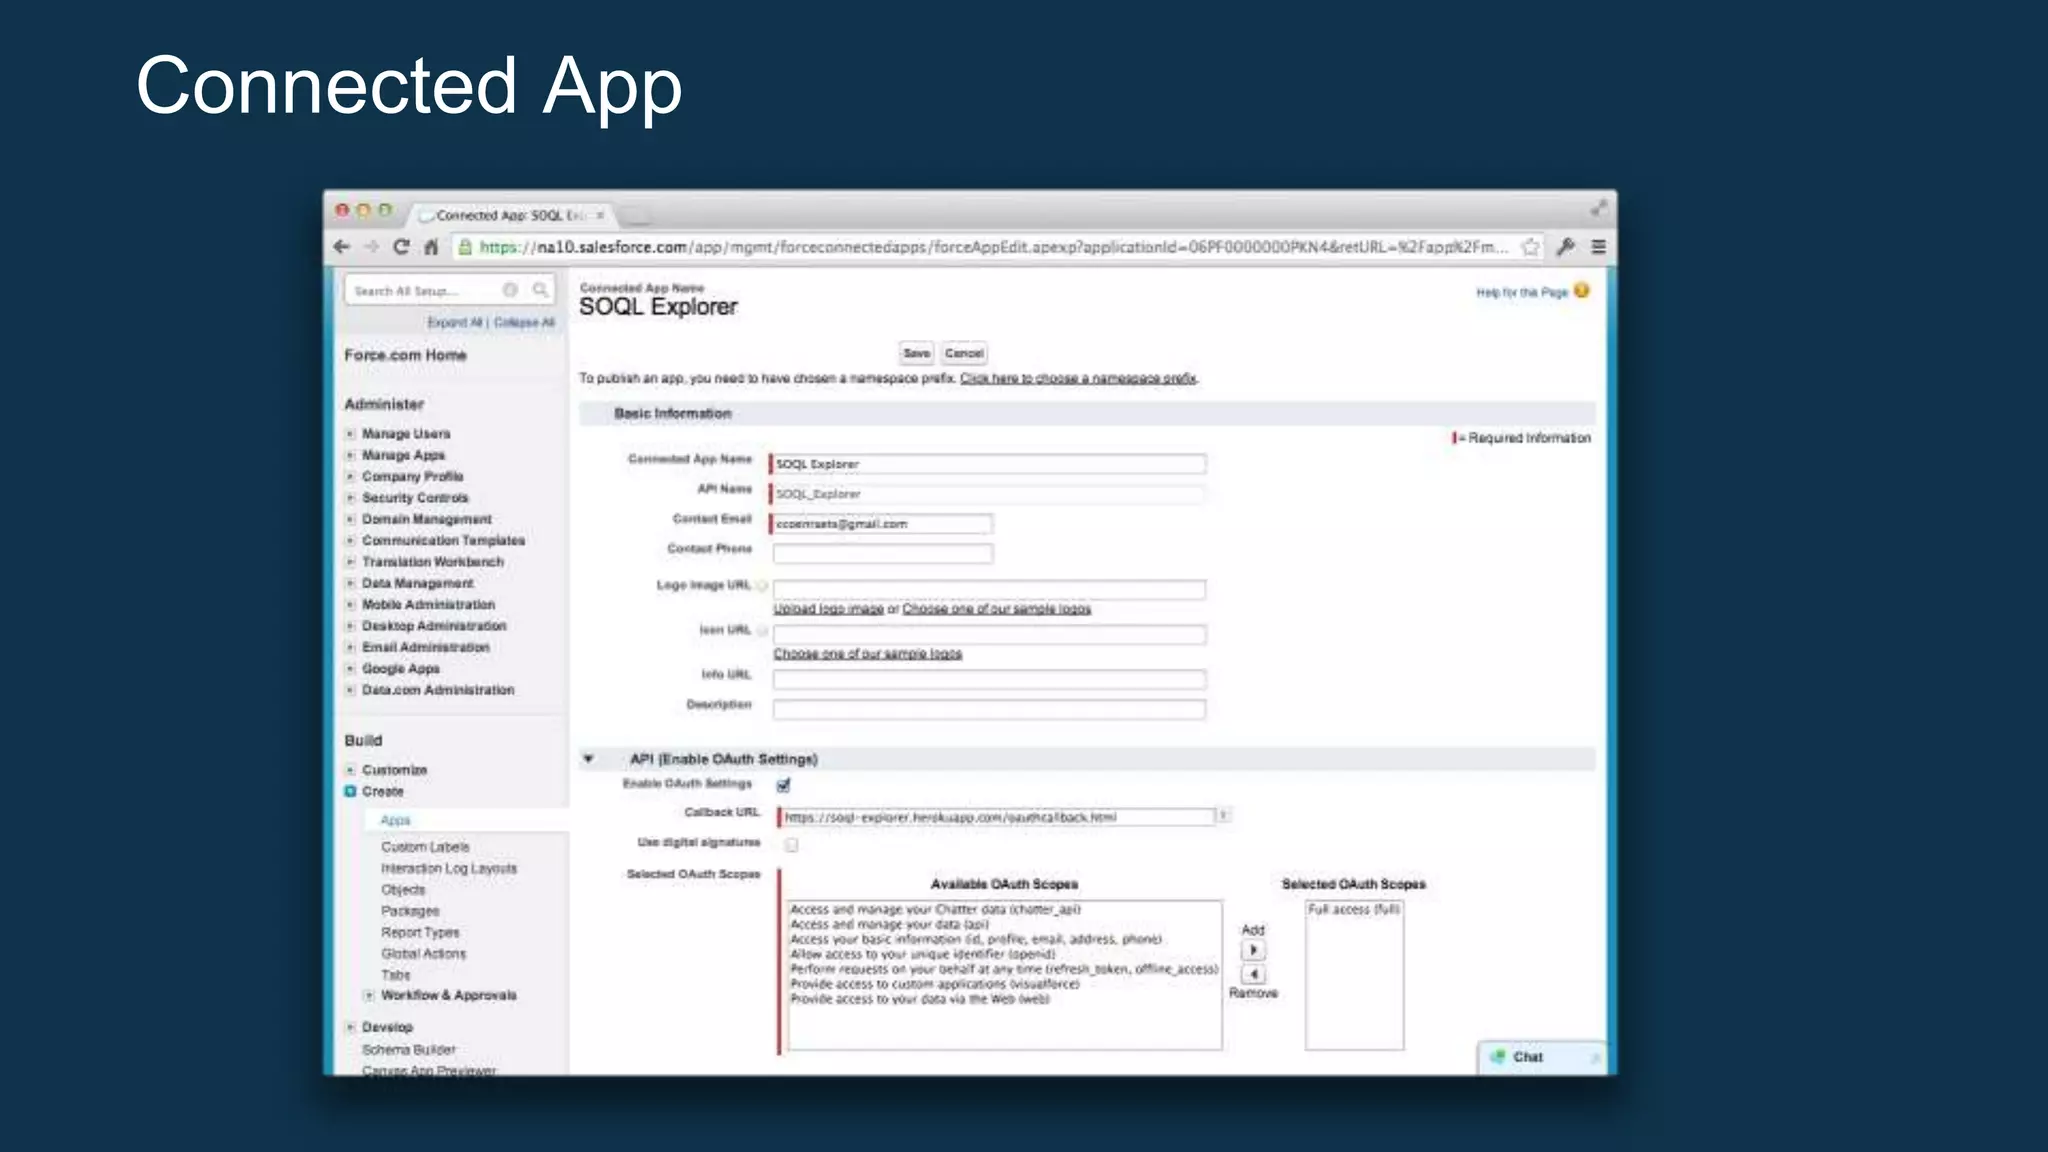The image size is (2048, 1152).
Task: Click the Contact Email field
Action: (881, 524)
